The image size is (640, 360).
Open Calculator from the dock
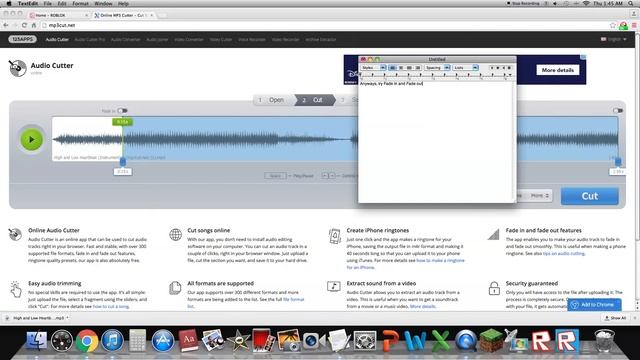(137, 340)
